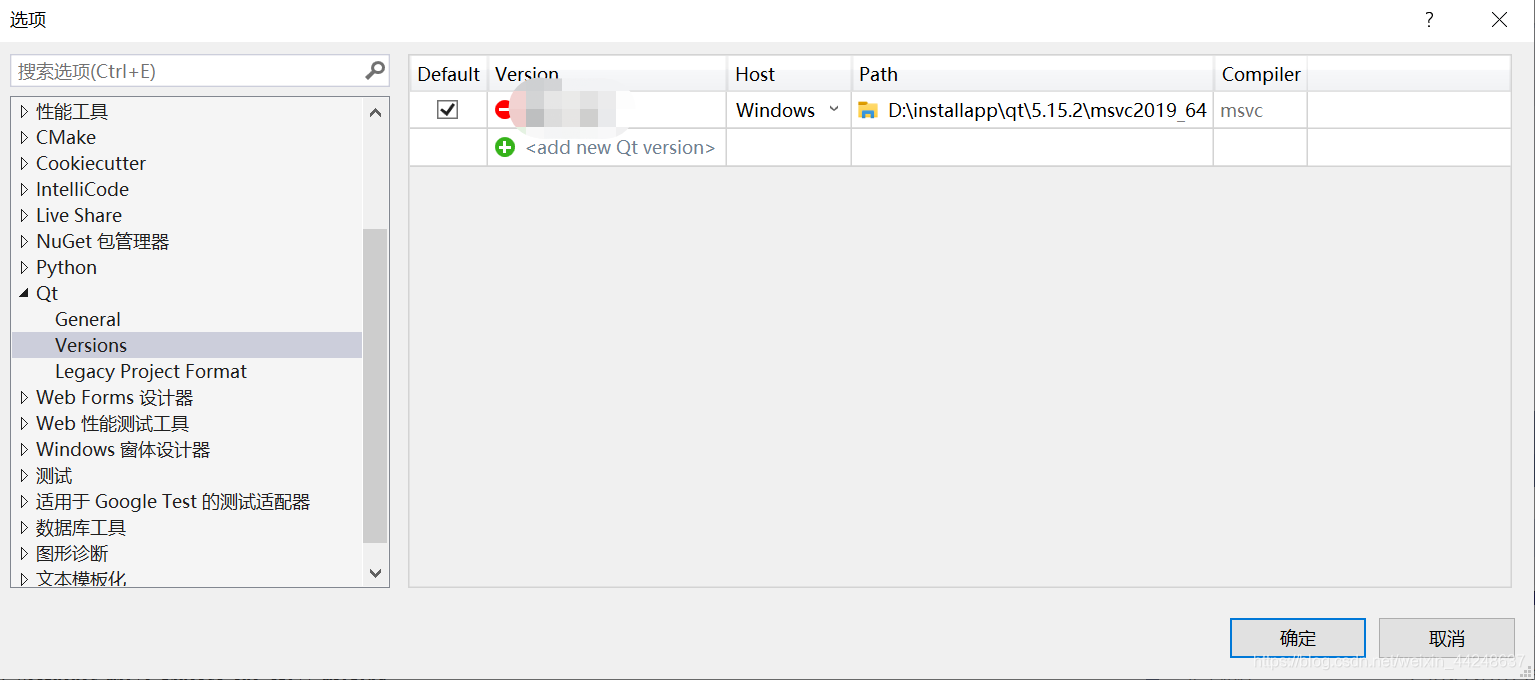Remove the Qt version with the red minus icon
1535x680 pixels.
[503, 110]
